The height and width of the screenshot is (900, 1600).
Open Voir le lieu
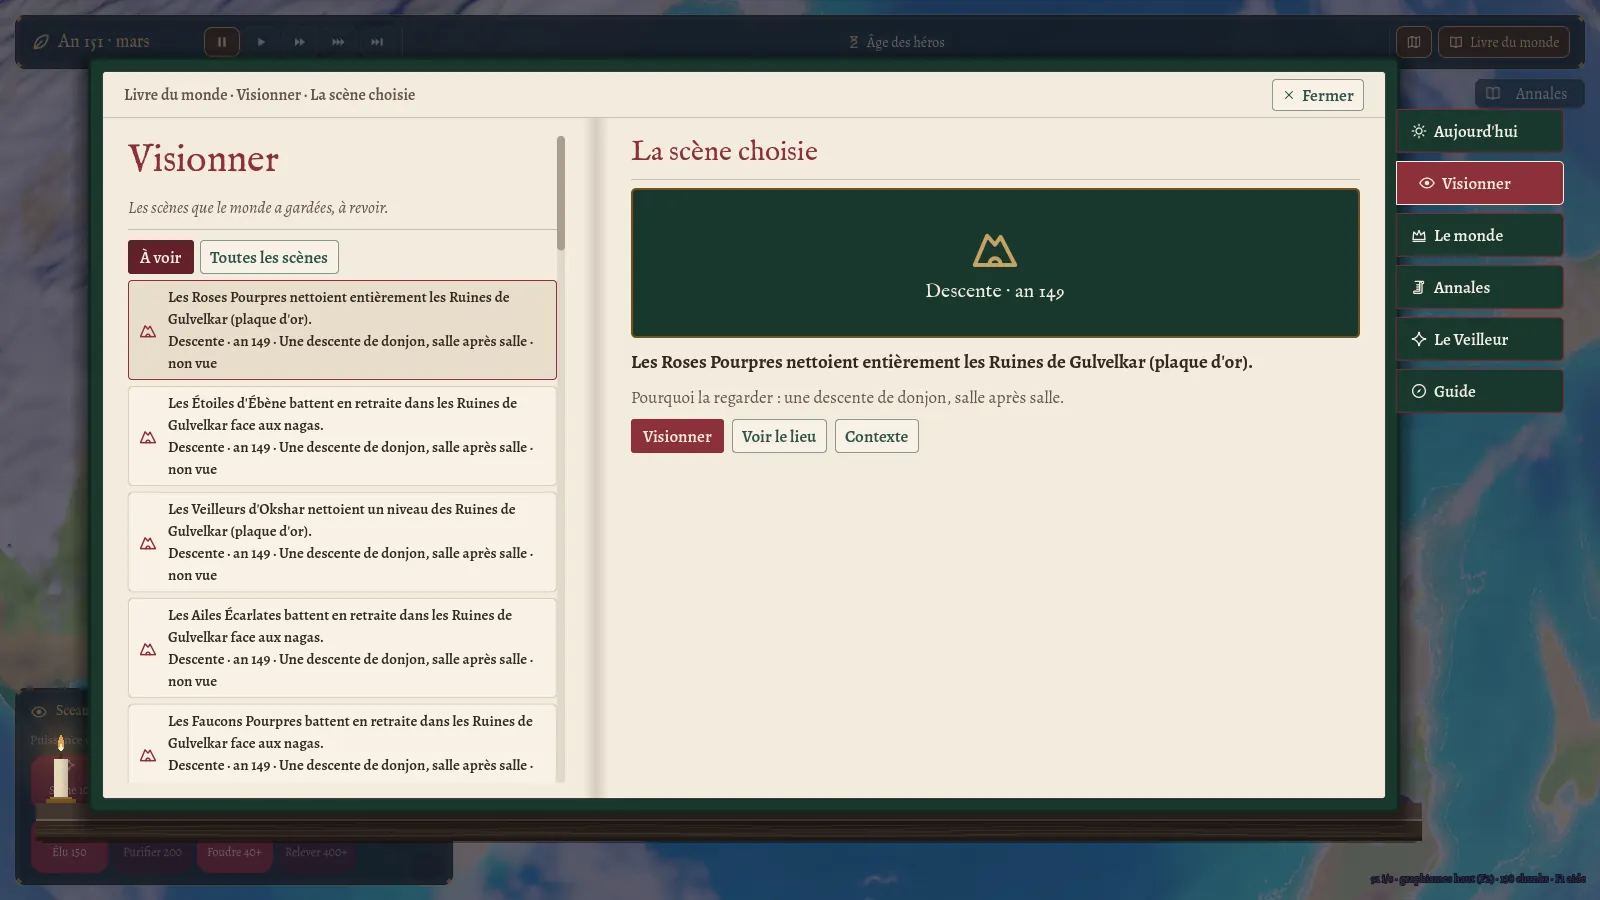(779, 436)
